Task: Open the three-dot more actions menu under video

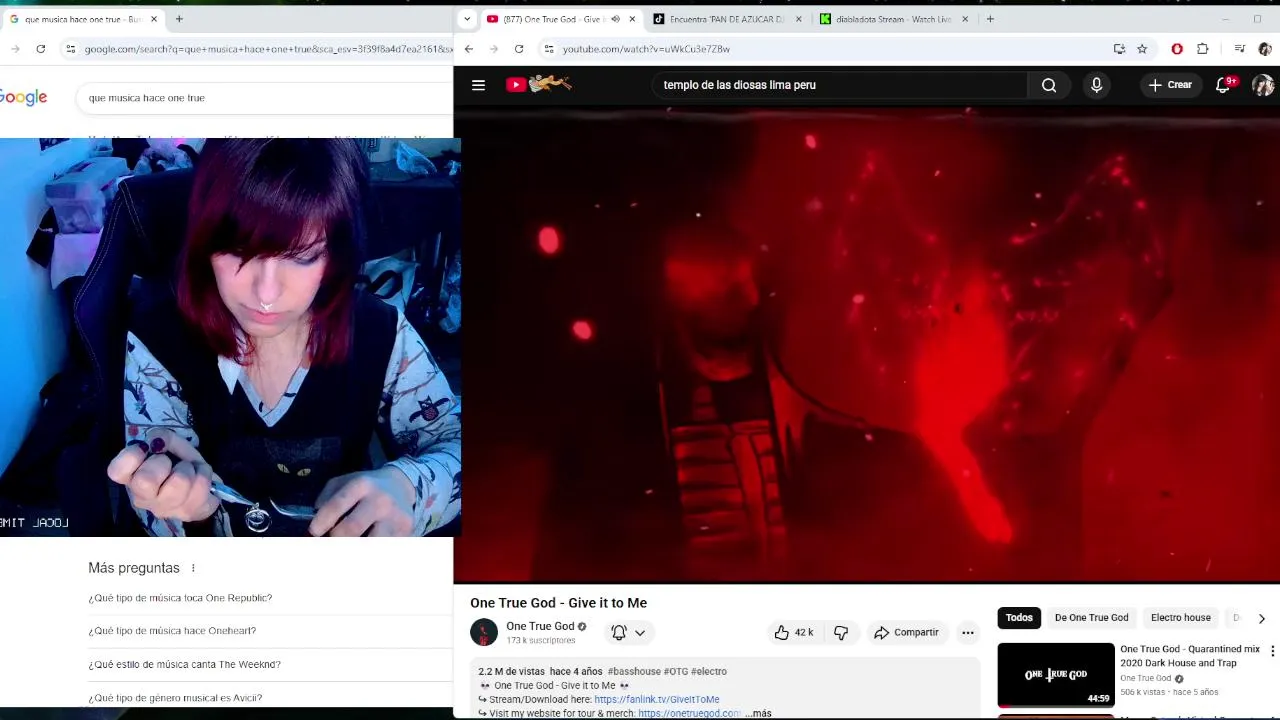Action: tap(967, 632)
